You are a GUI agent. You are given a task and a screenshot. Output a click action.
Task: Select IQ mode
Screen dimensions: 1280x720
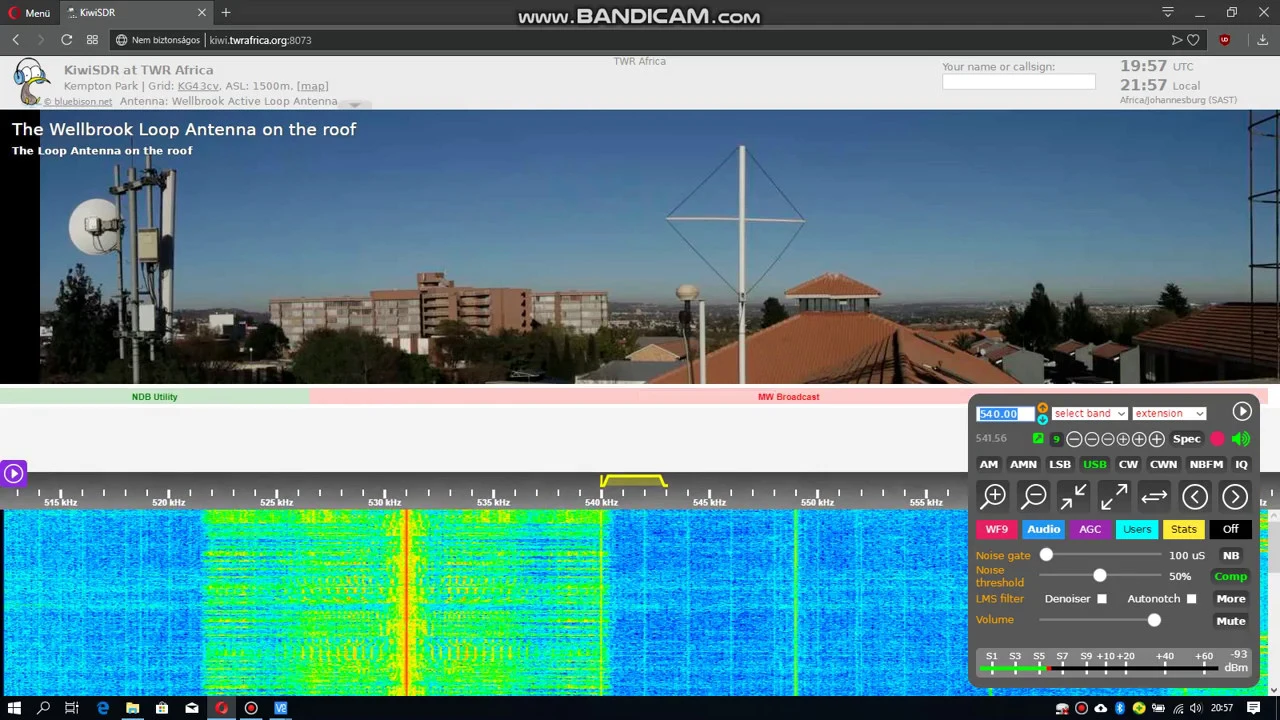pos(1241,464)
